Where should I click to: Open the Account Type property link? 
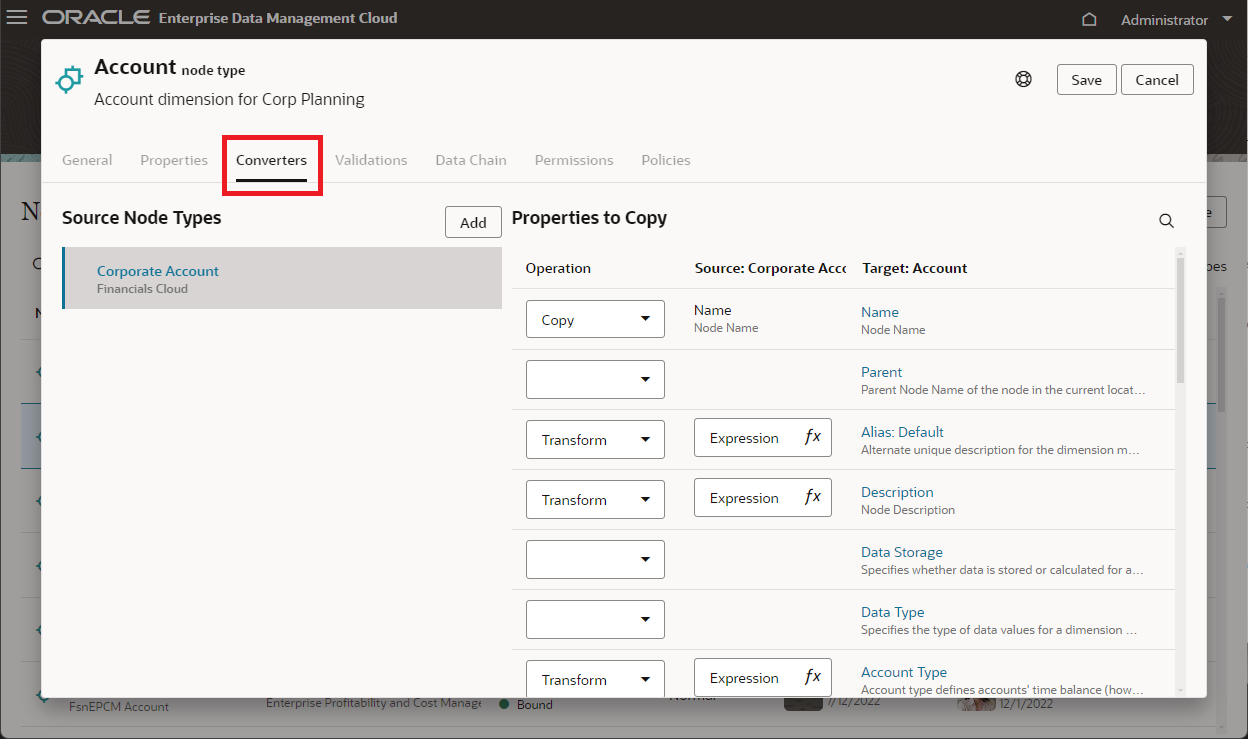(x=904, y=672)
